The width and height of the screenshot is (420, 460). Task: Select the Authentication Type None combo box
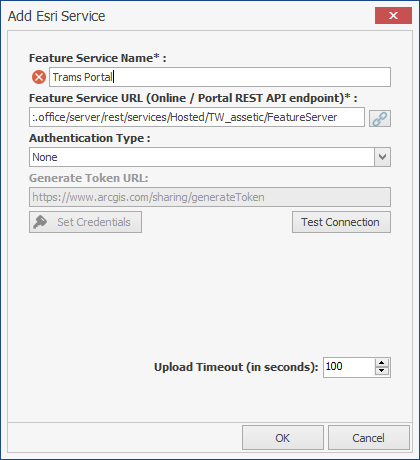tap(210, 157)
